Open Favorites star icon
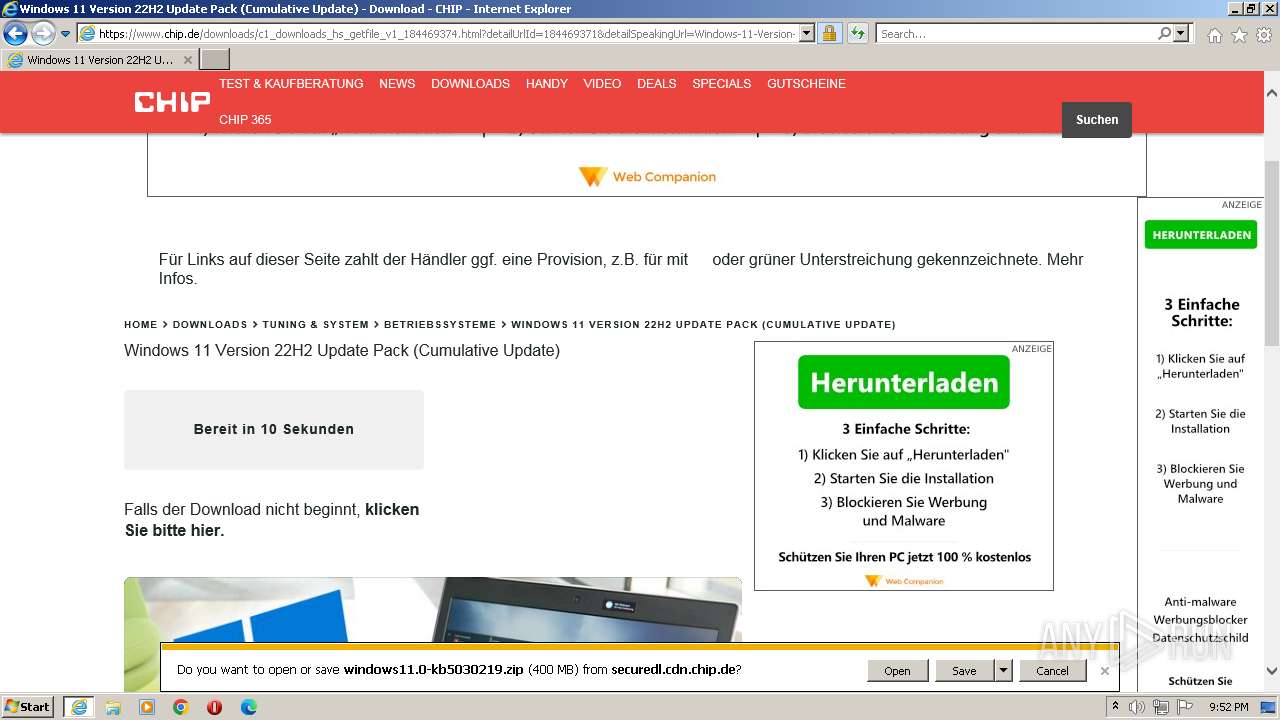The height and width of the screenshot is (720, 1280). [1239, 34]
